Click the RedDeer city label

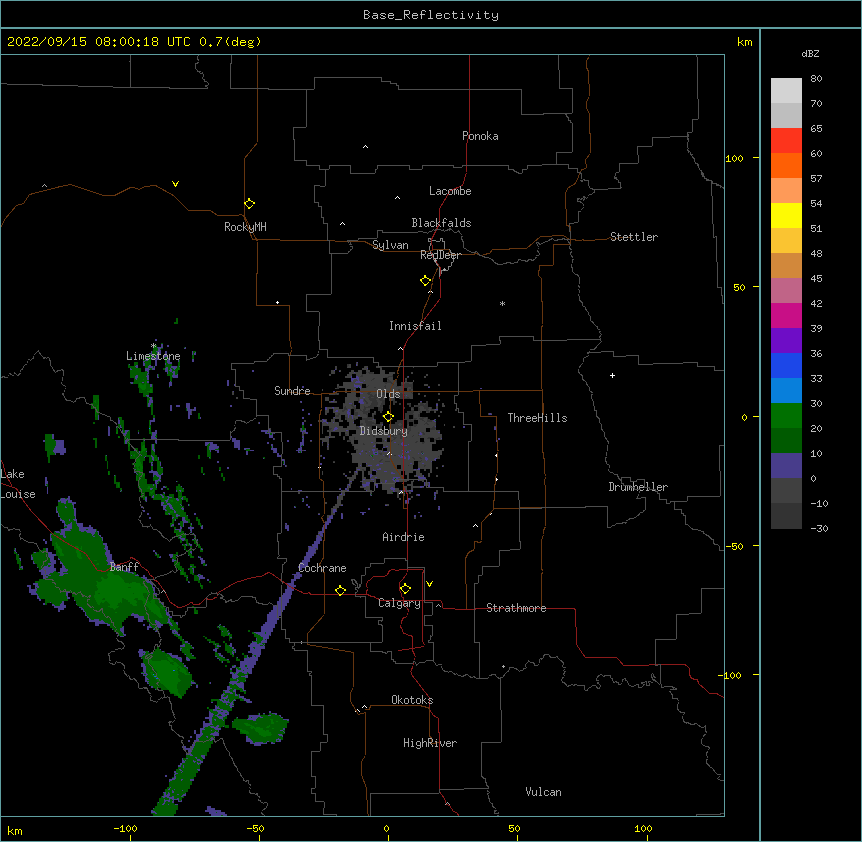click(x=440, y=255)
